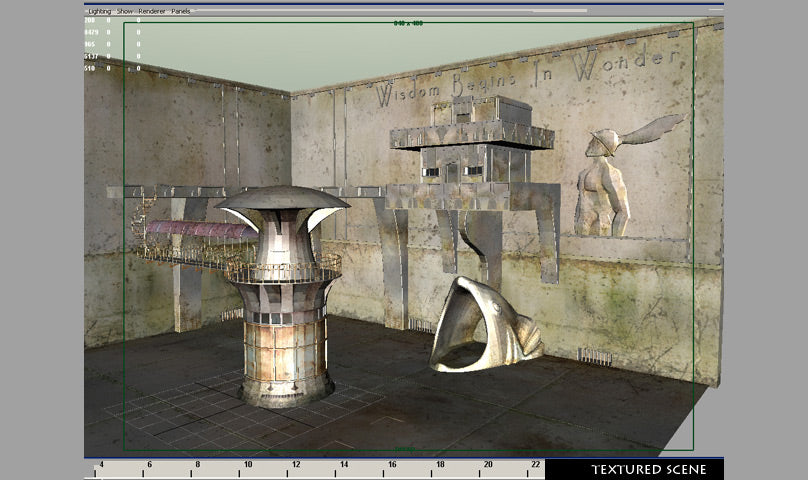Open the Panels menu
Image resolution: width=808 pixels, height=480 pixels.
[182, 11]
